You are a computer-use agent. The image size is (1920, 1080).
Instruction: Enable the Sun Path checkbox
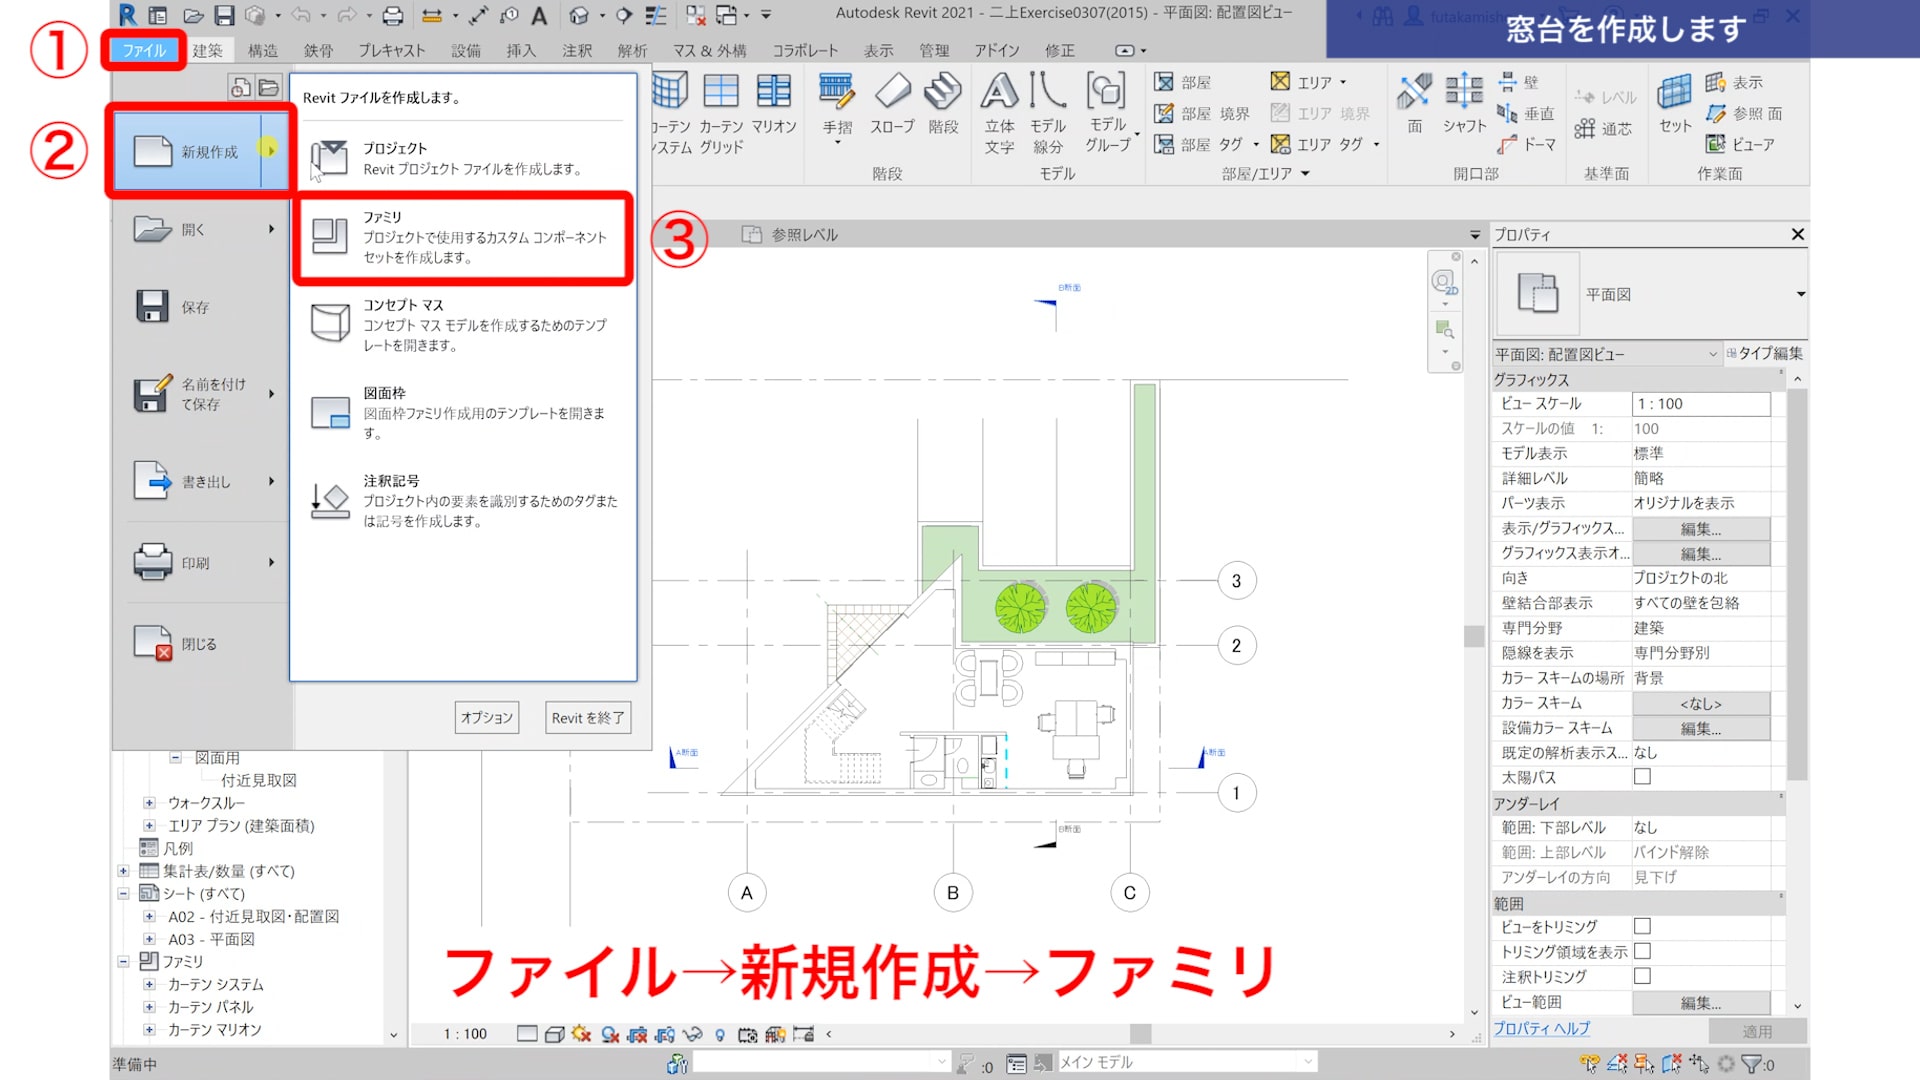pos(1642,777)
